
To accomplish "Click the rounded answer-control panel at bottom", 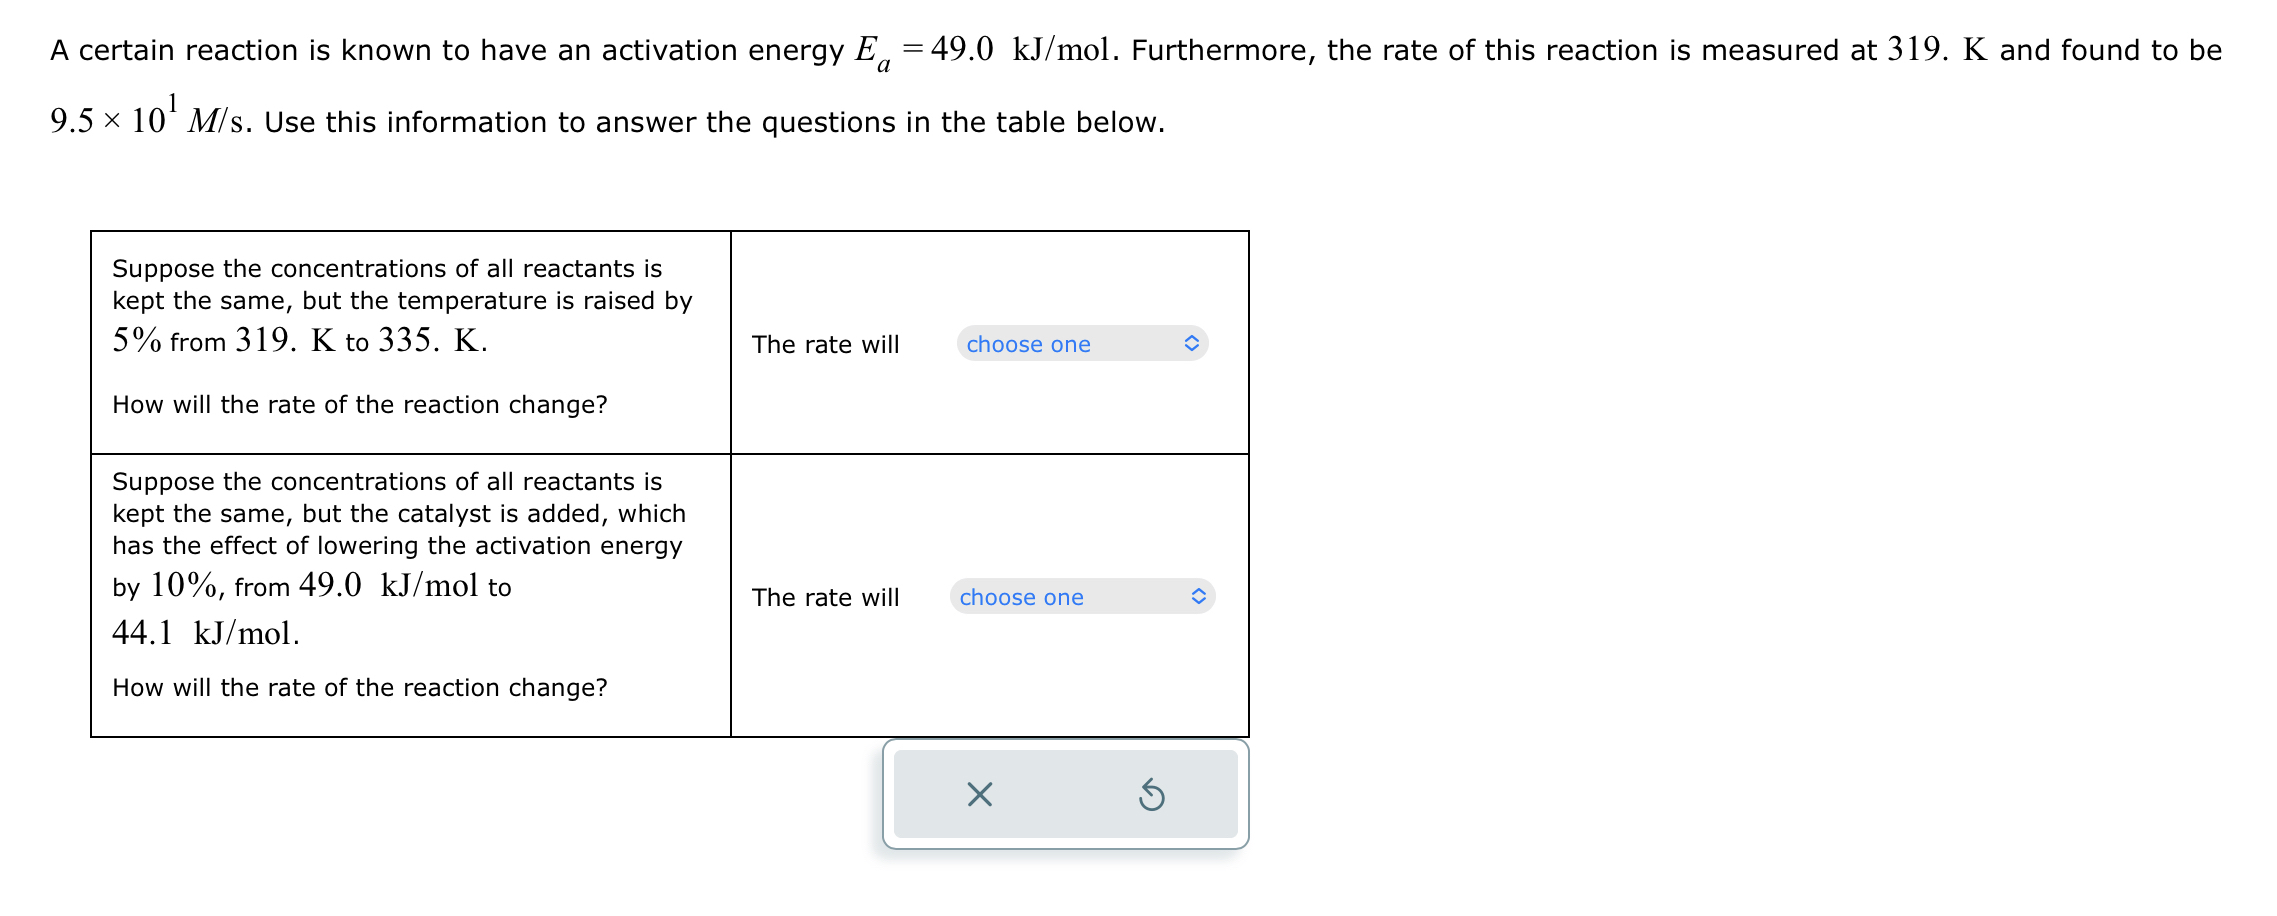I will [x=1066, y=794].
